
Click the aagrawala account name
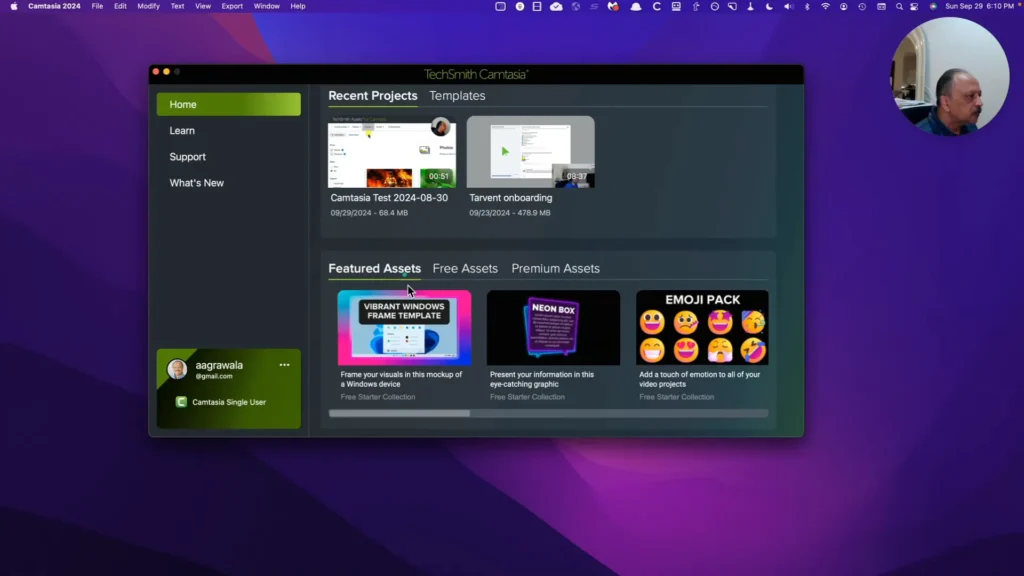coord(219,366)
